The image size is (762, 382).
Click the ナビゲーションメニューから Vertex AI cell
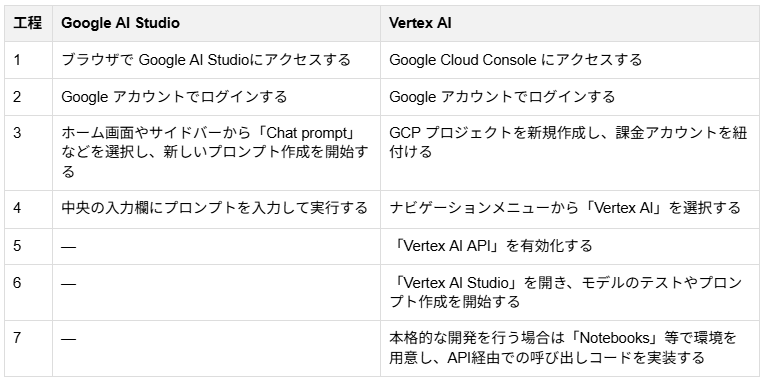pos(570,209)
